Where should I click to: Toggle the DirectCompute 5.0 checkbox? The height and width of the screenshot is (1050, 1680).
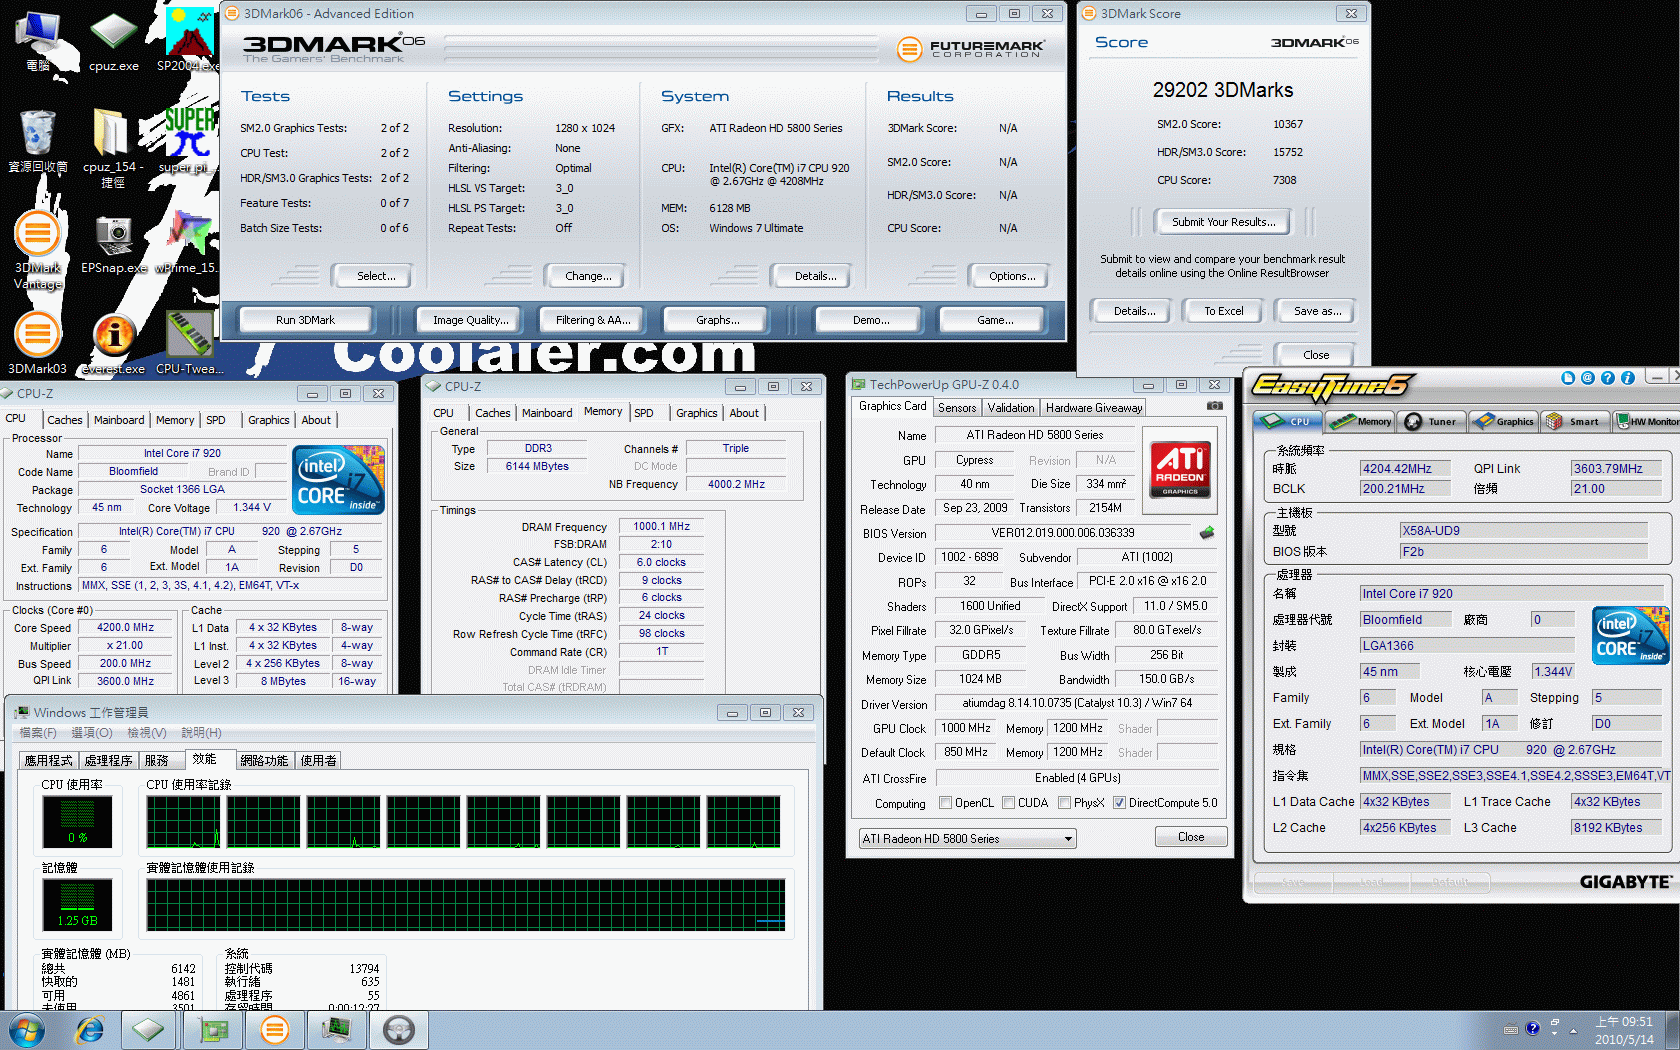(1120, 803)
